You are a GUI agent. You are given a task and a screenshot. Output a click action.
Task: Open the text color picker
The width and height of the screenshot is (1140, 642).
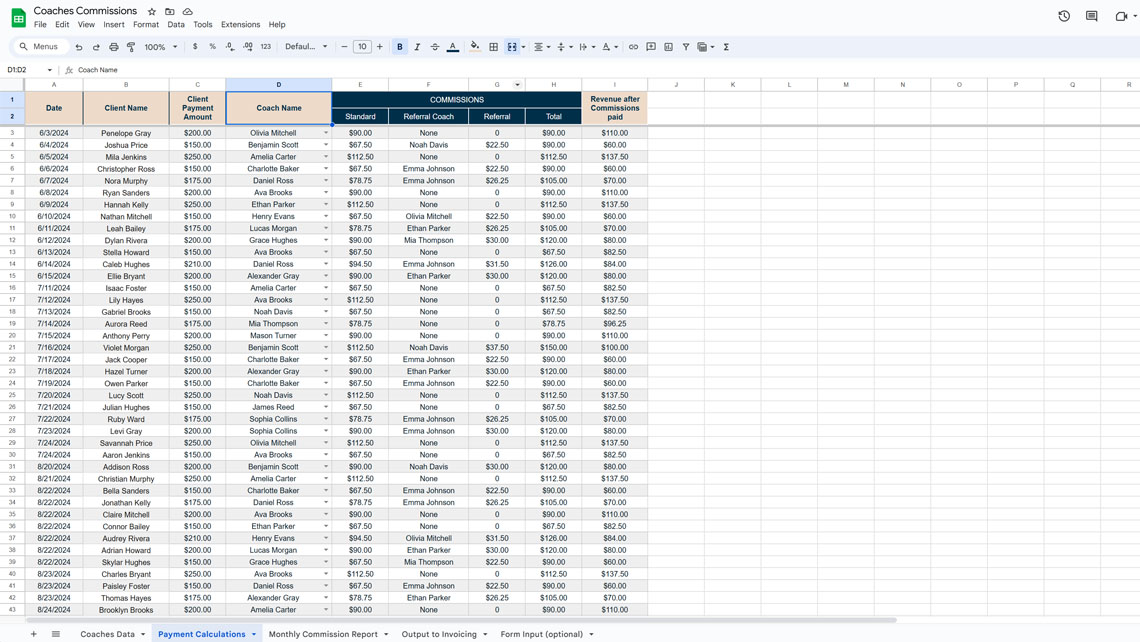(x=452, y=47)
